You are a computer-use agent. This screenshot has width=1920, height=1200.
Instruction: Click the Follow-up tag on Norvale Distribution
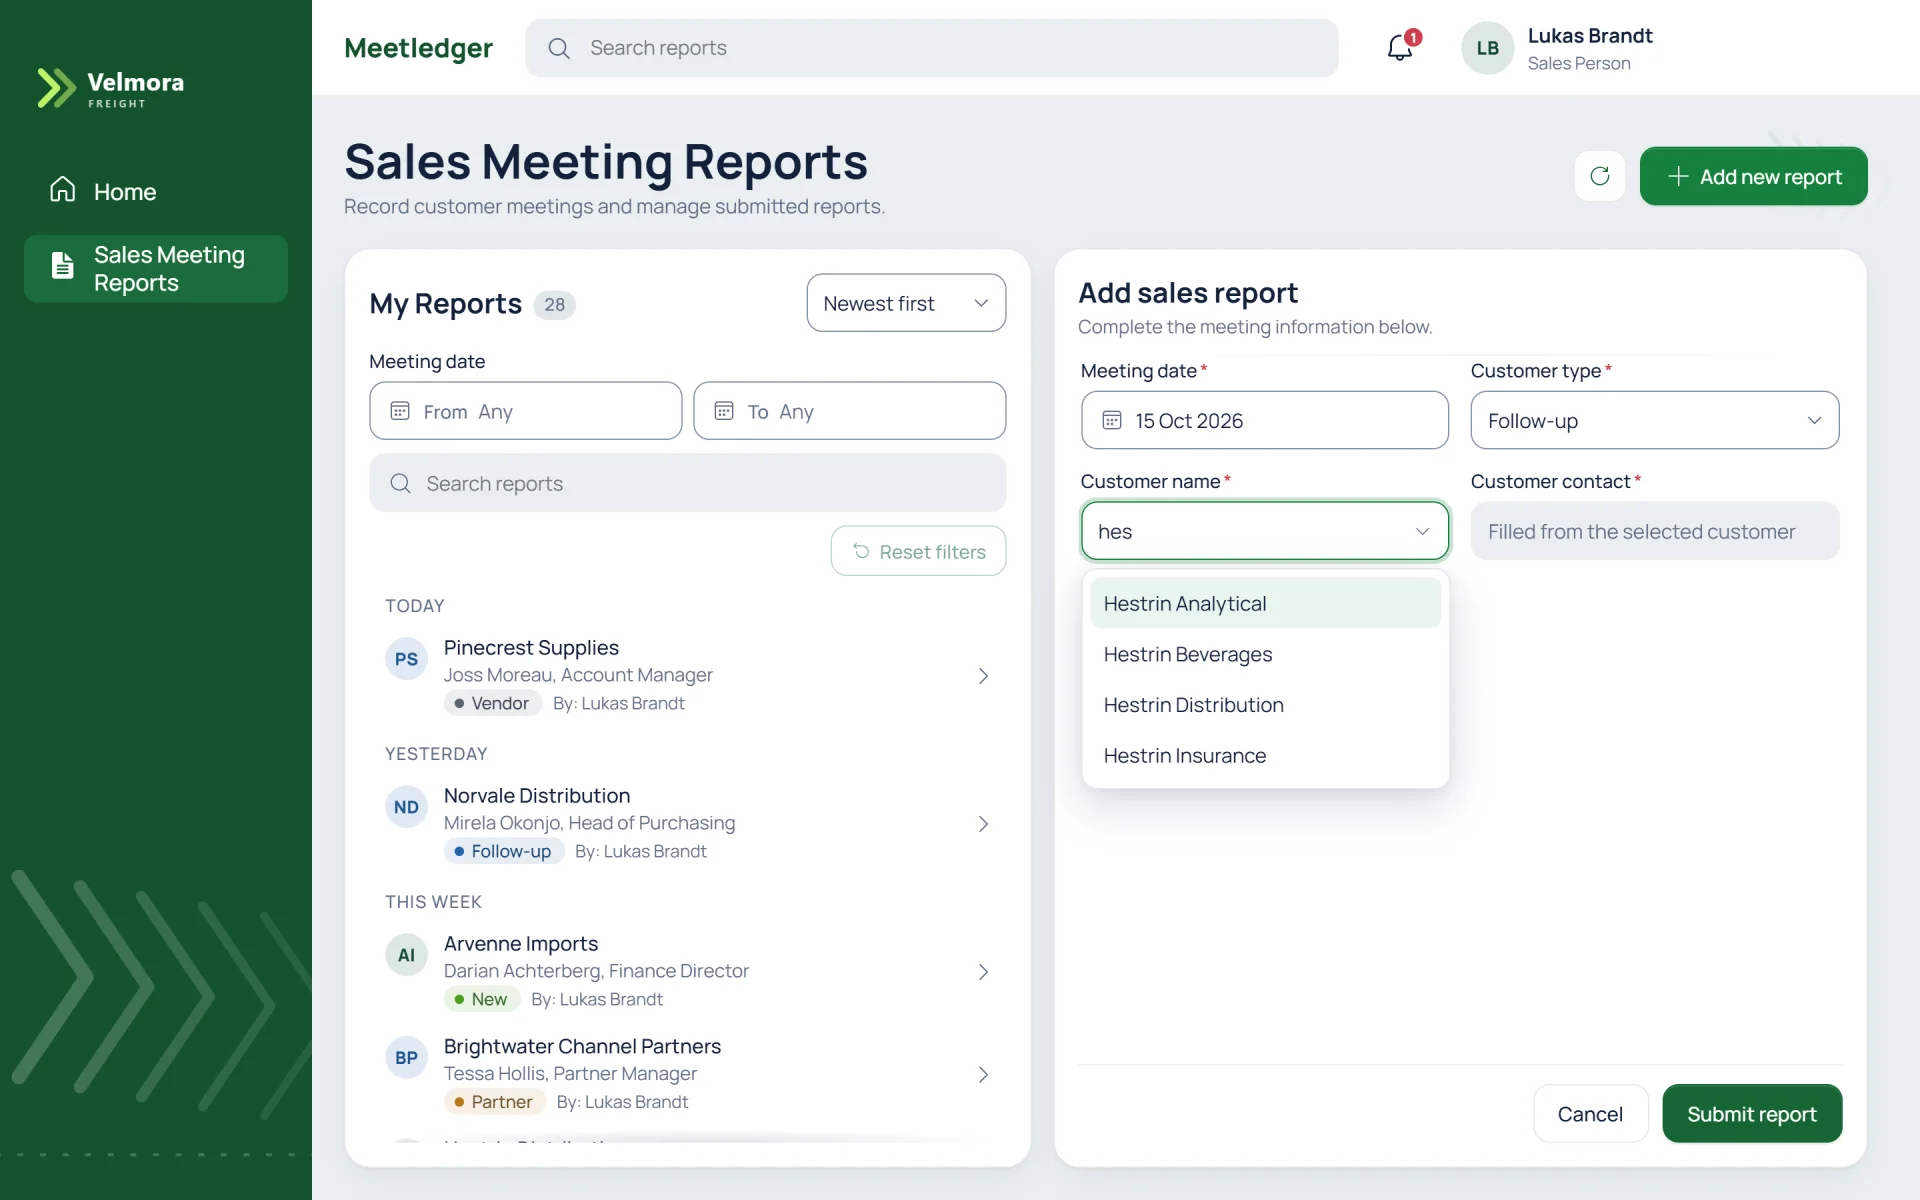click(x=503, y=851)
